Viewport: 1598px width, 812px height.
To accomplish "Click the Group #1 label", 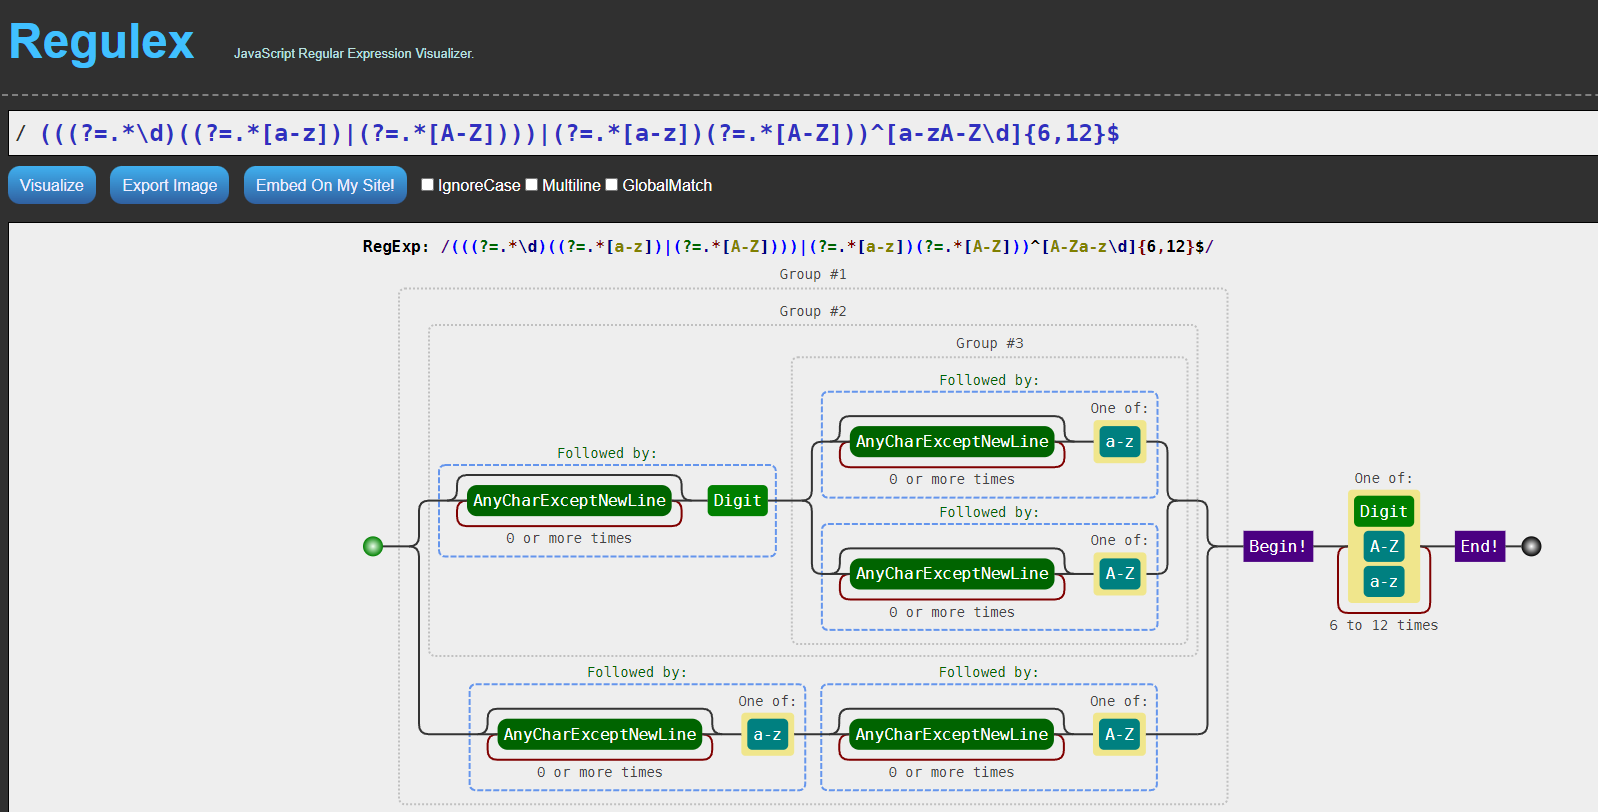I will click(813, 274).
